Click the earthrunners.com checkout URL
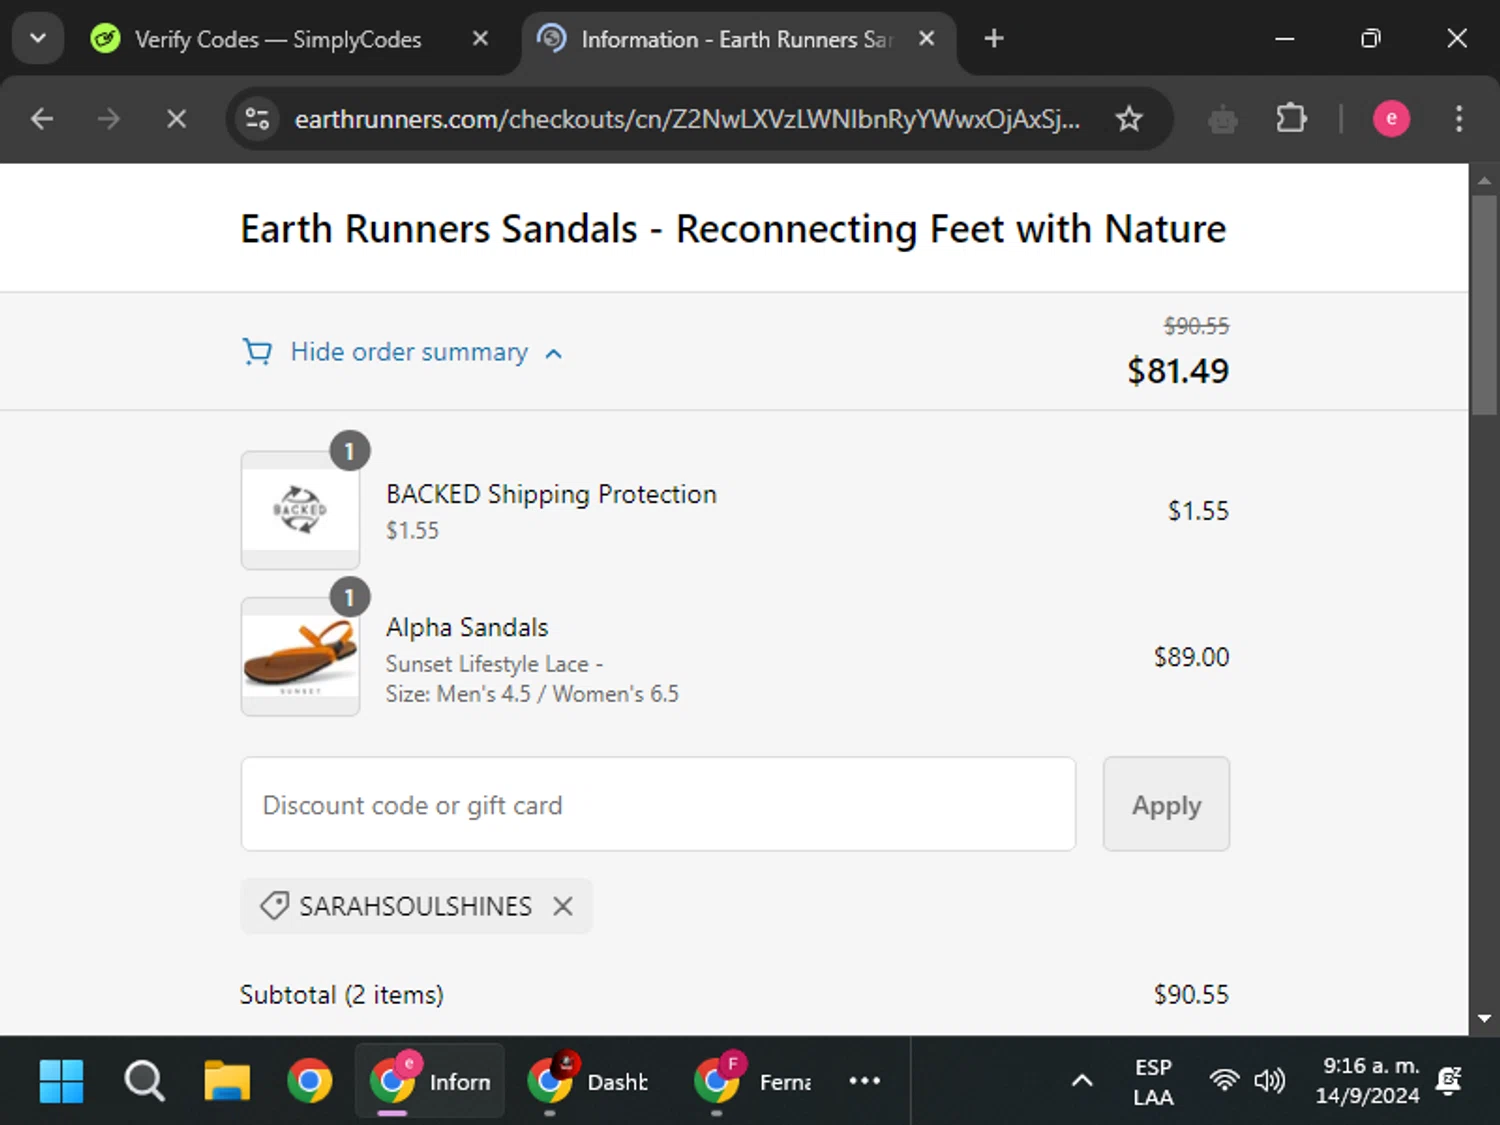 click(687, 119)
